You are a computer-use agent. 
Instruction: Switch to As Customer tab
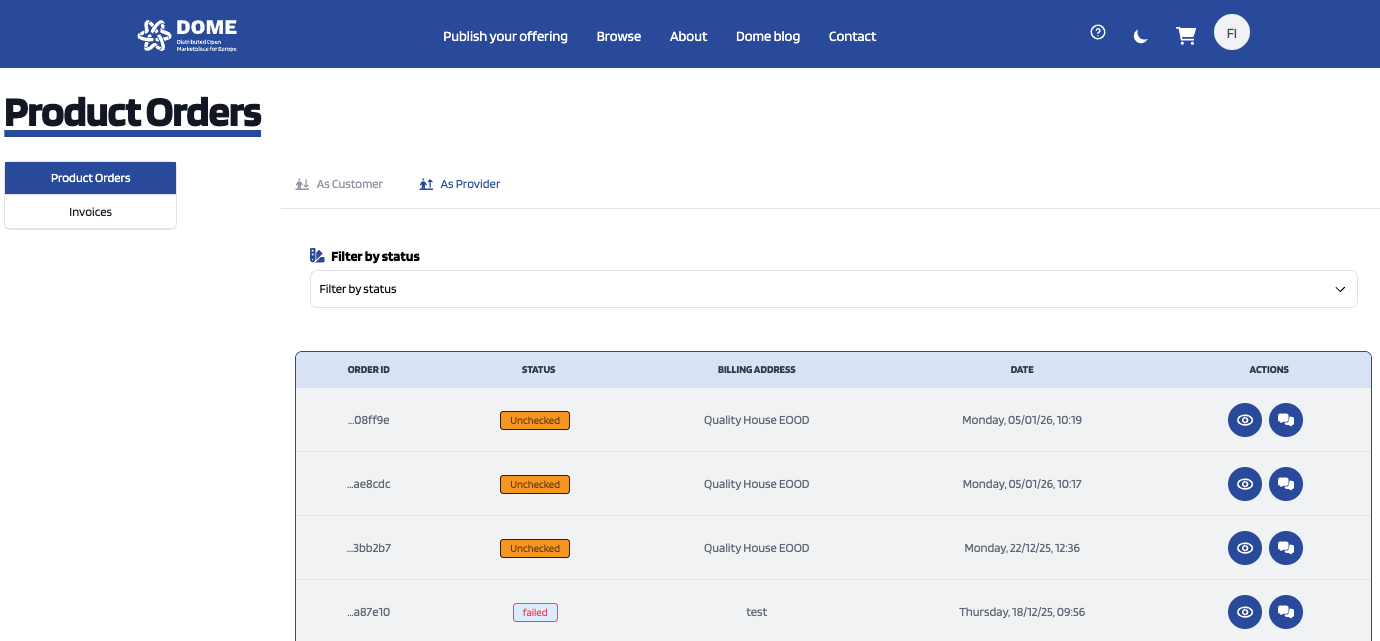click(x=340, y=184)
